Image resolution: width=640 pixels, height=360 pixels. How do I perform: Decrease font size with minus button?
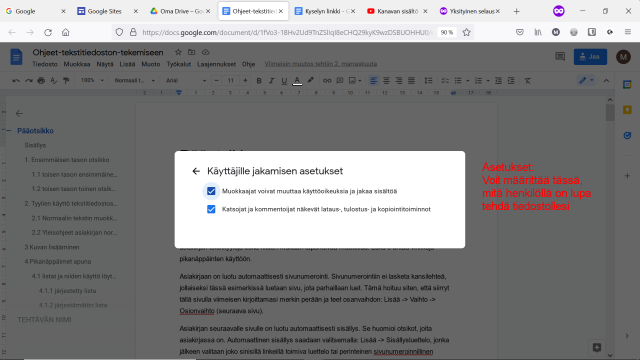[x=216, y=81]
